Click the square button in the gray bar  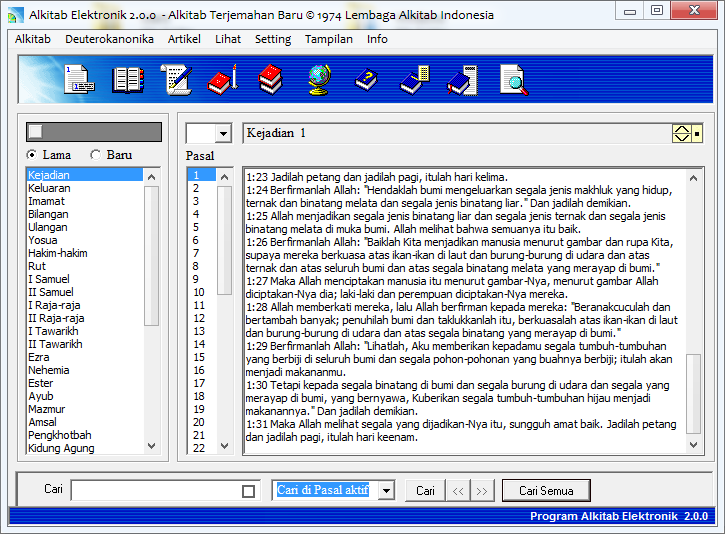[35, 132]
